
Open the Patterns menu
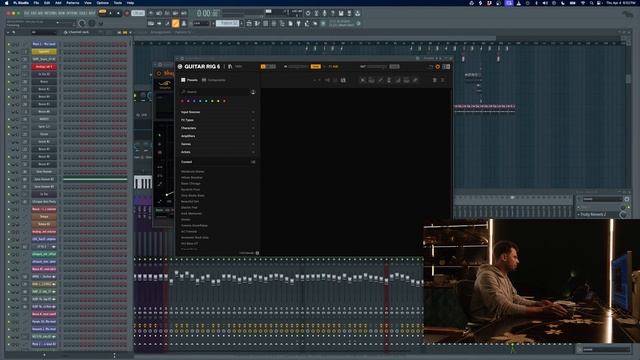pos(73,3)
